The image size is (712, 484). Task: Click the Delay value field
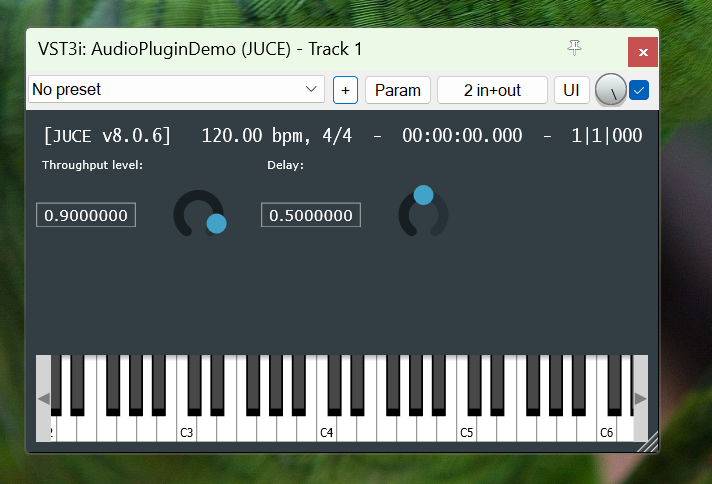point(311,215)
